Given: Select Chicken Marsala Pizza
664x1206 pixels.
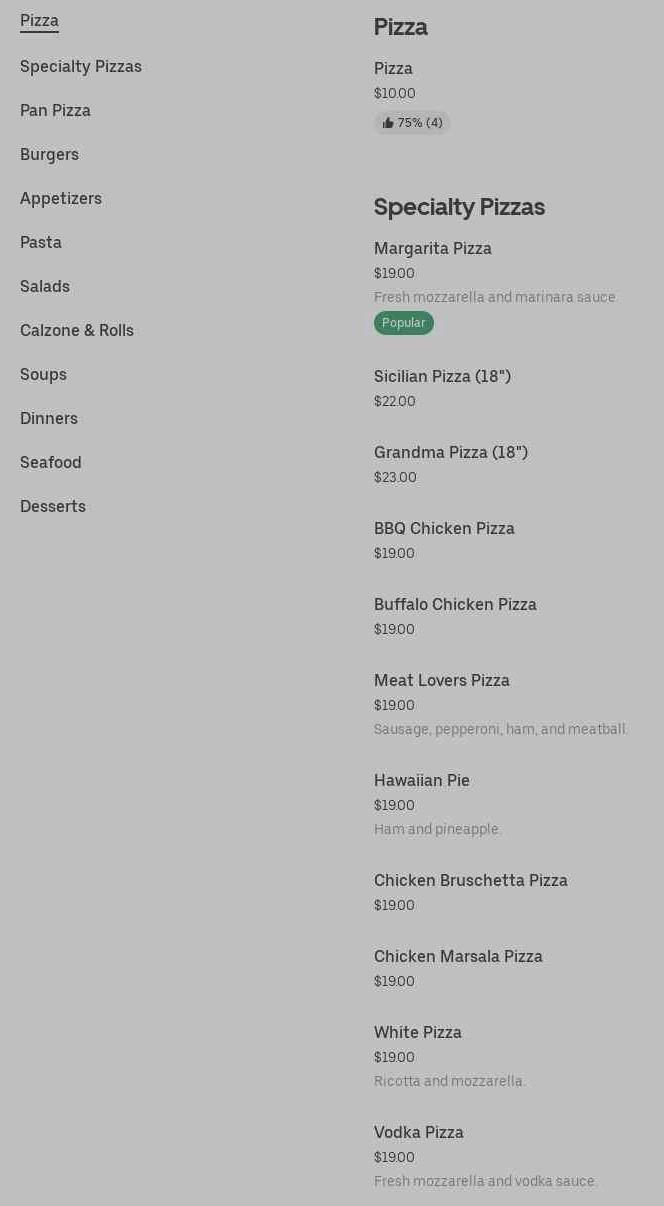Looking at the screenshot, I should tap(458, 957).
